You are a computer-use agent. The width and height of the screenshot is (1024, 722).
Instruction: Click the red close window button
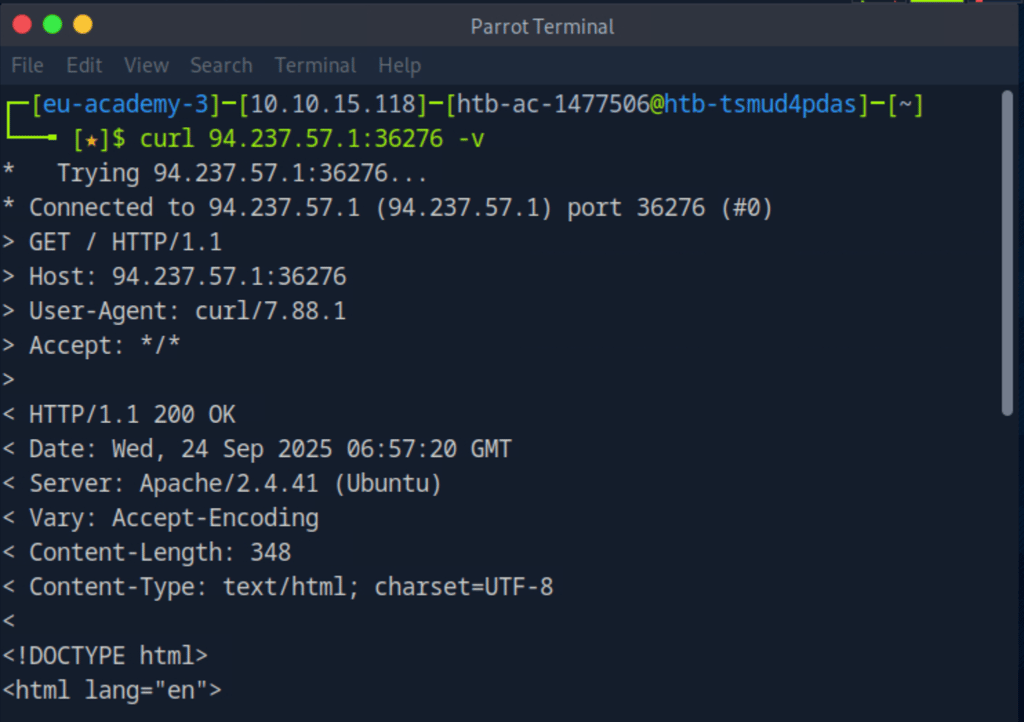point(22,24)
